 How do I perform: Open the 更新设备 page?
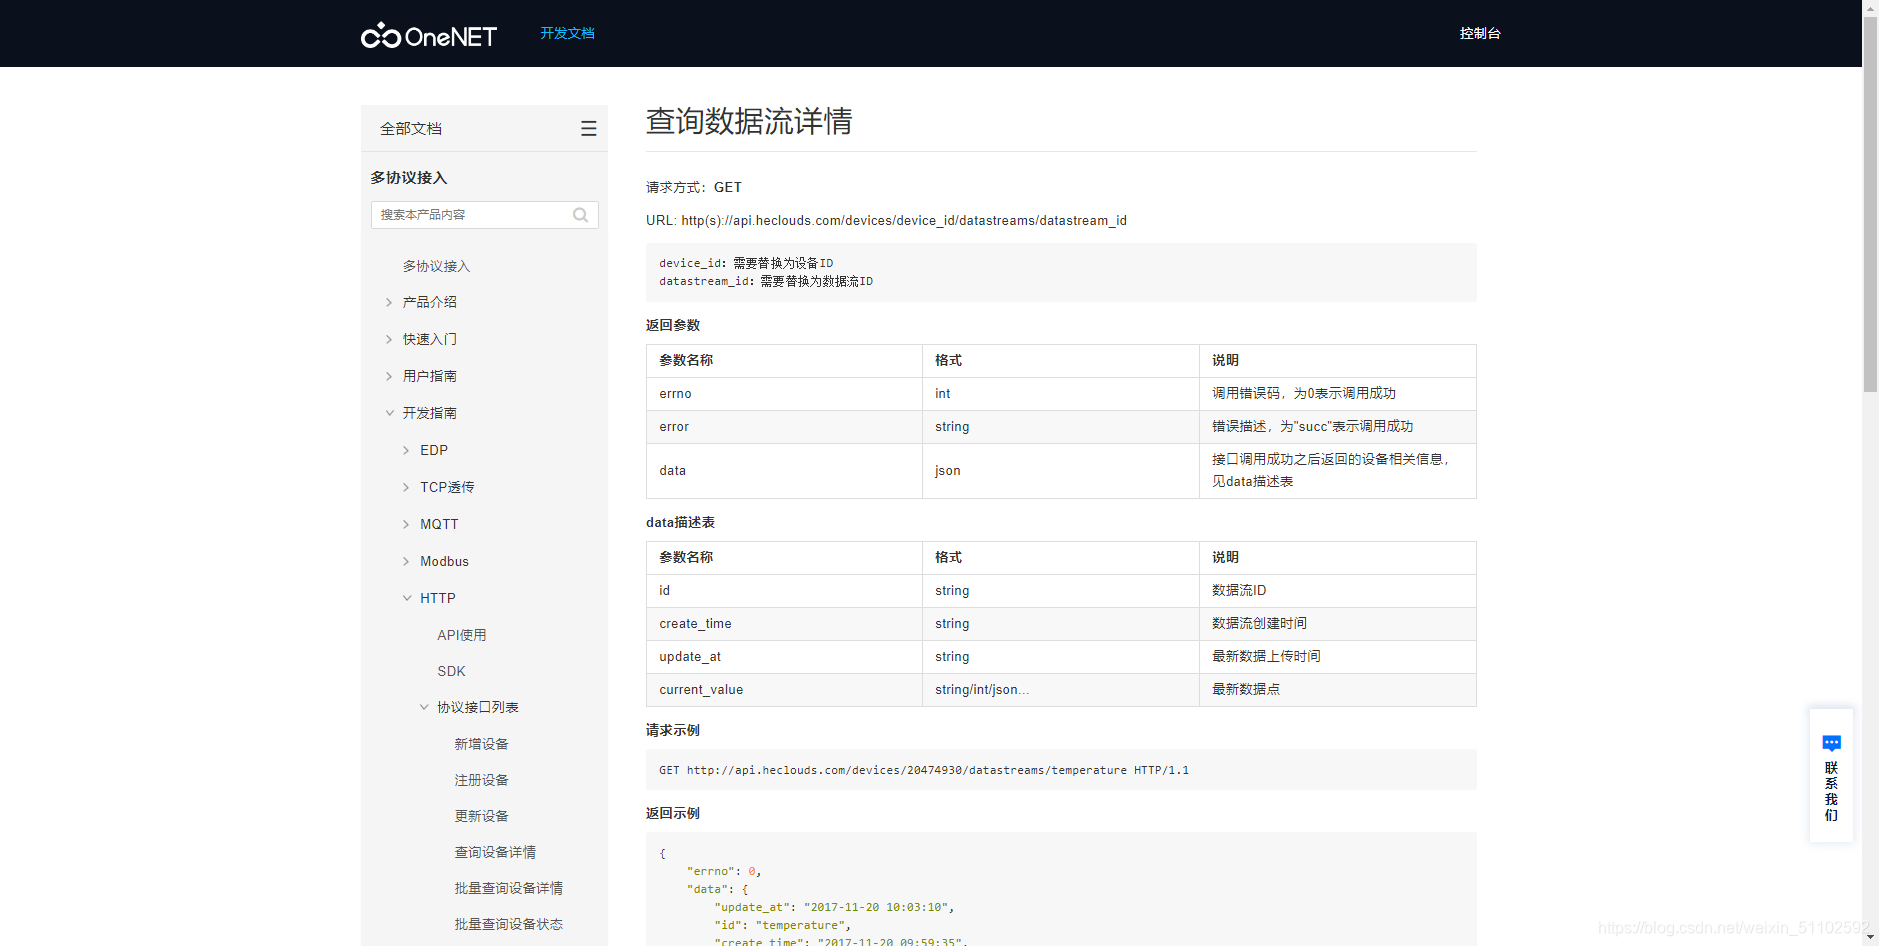[481, 816]
